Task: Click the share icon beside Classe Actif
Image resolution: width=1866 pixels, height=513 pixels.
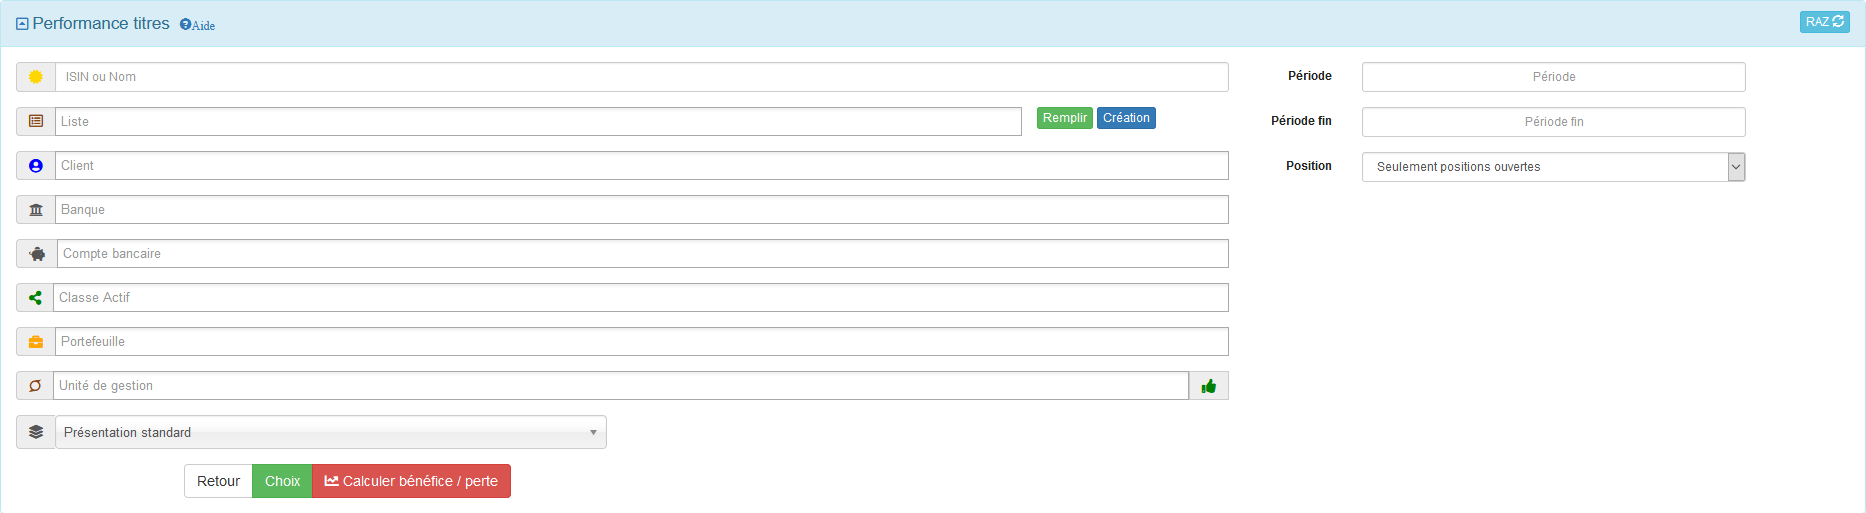Action: pos(35,298)
